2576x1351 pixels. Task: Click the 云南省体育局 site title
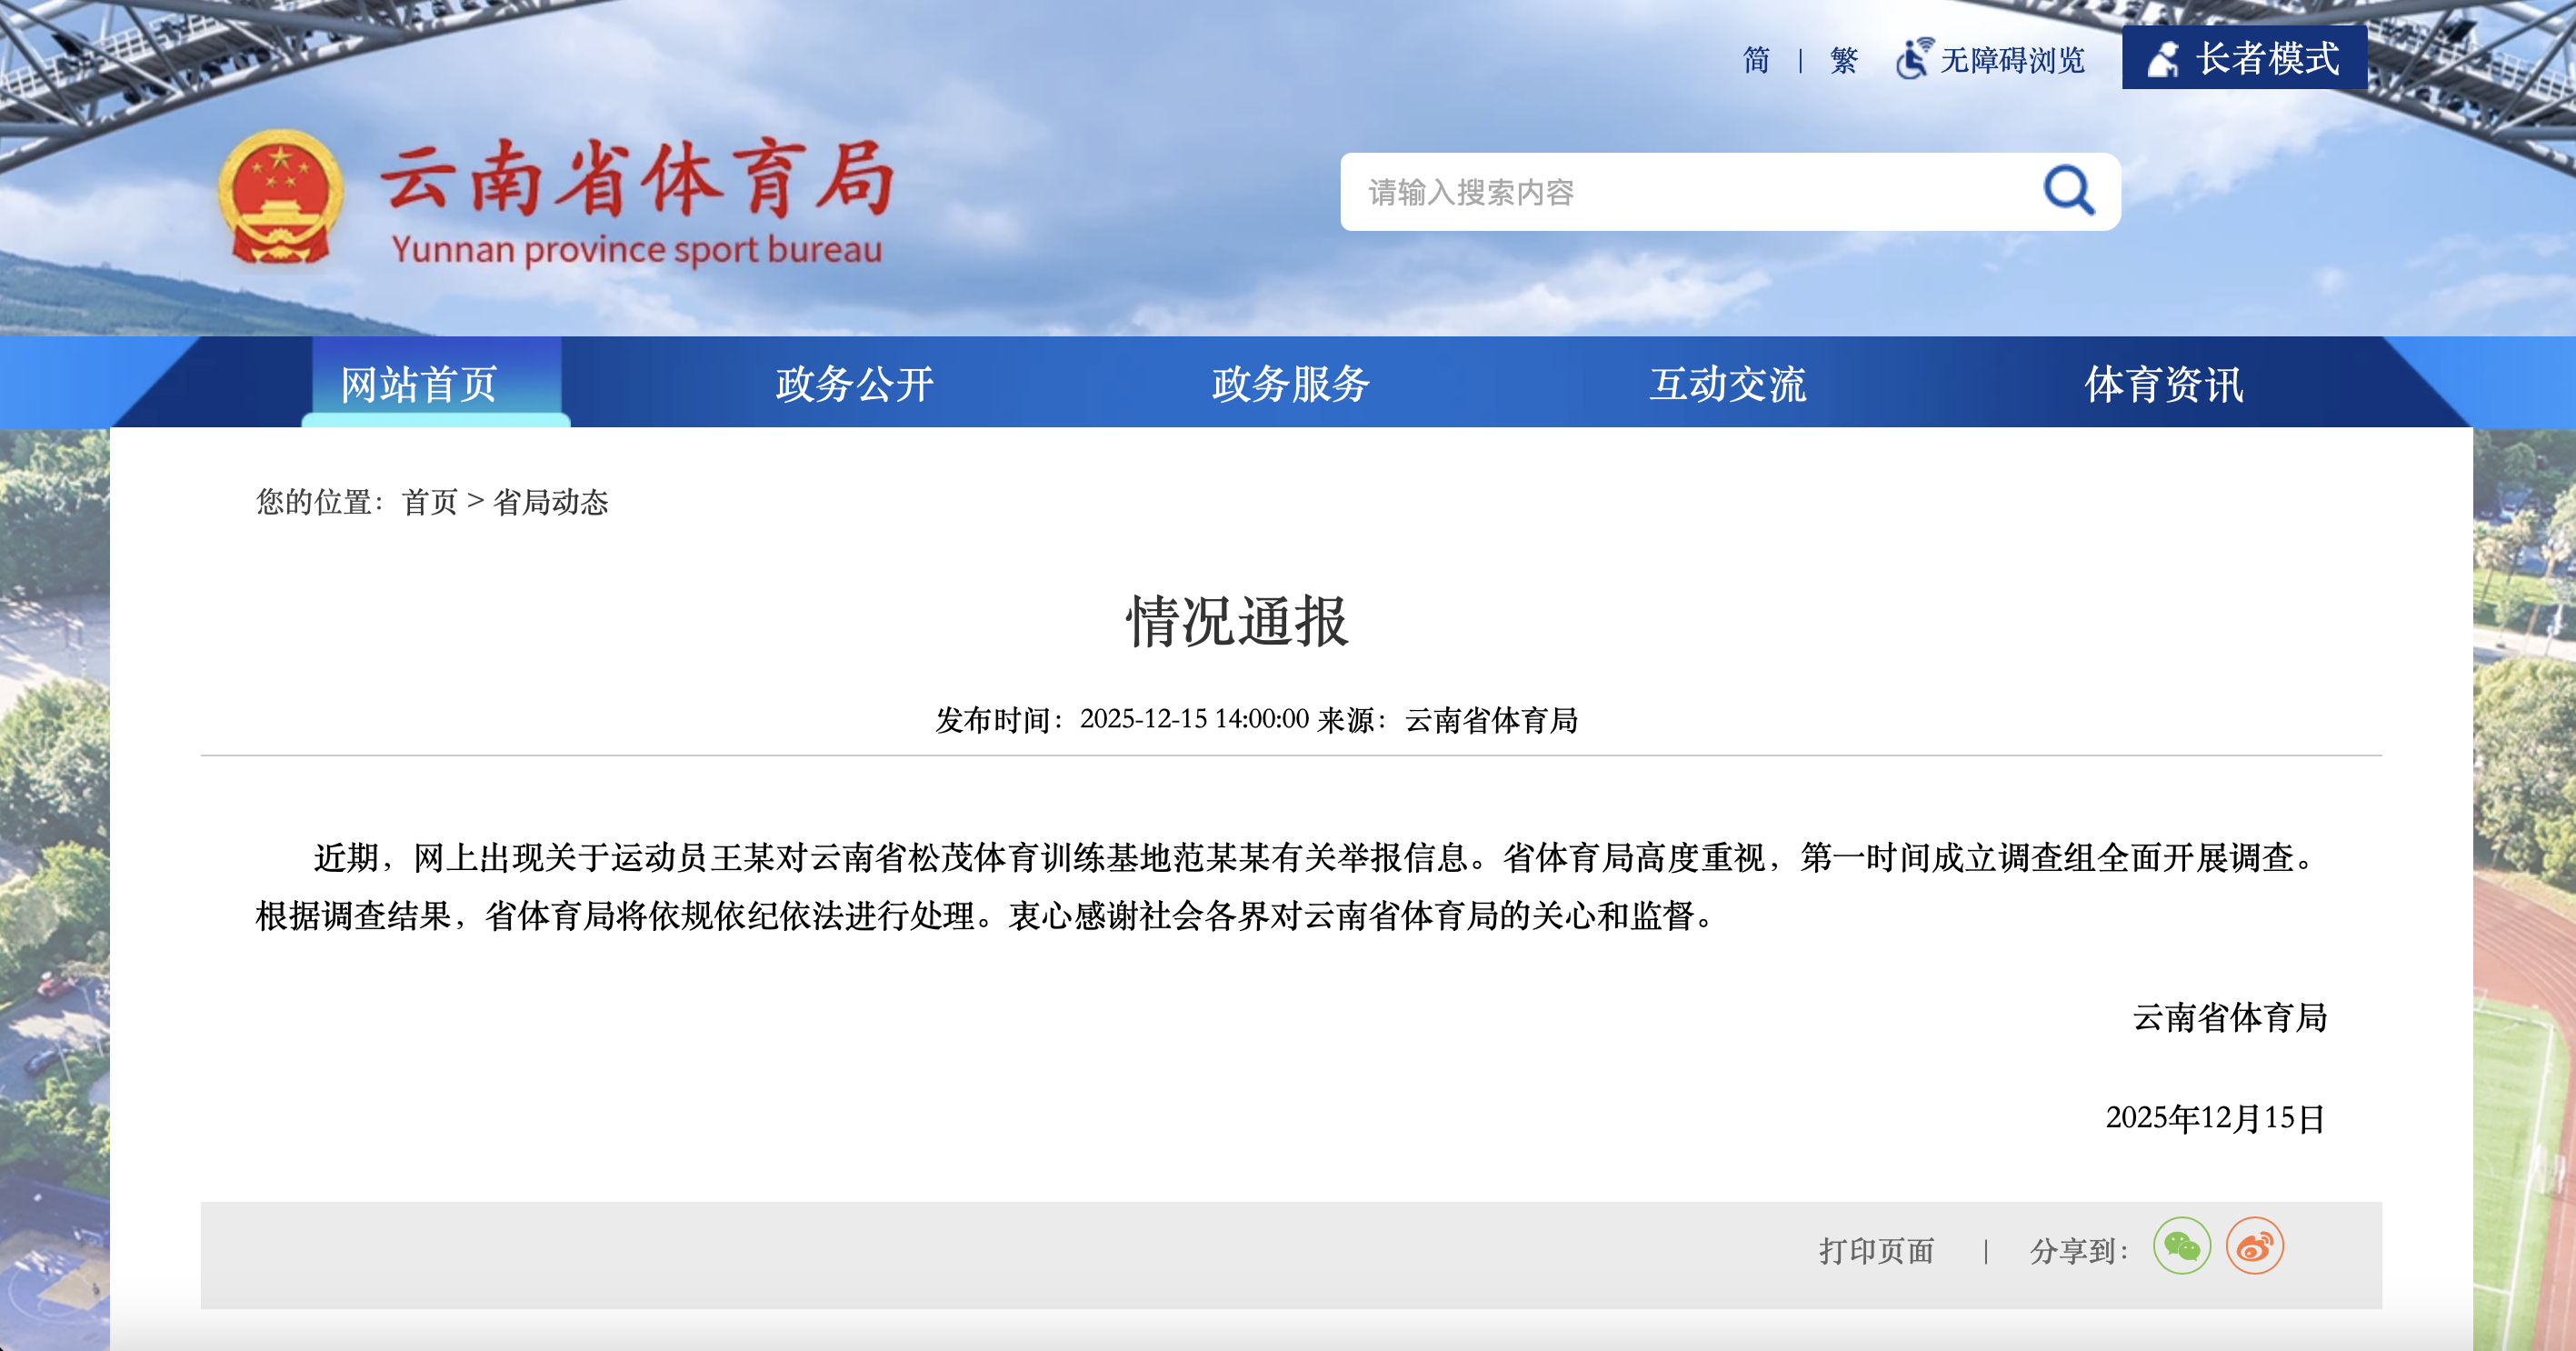pyautogui.click(x=637, y=180)
